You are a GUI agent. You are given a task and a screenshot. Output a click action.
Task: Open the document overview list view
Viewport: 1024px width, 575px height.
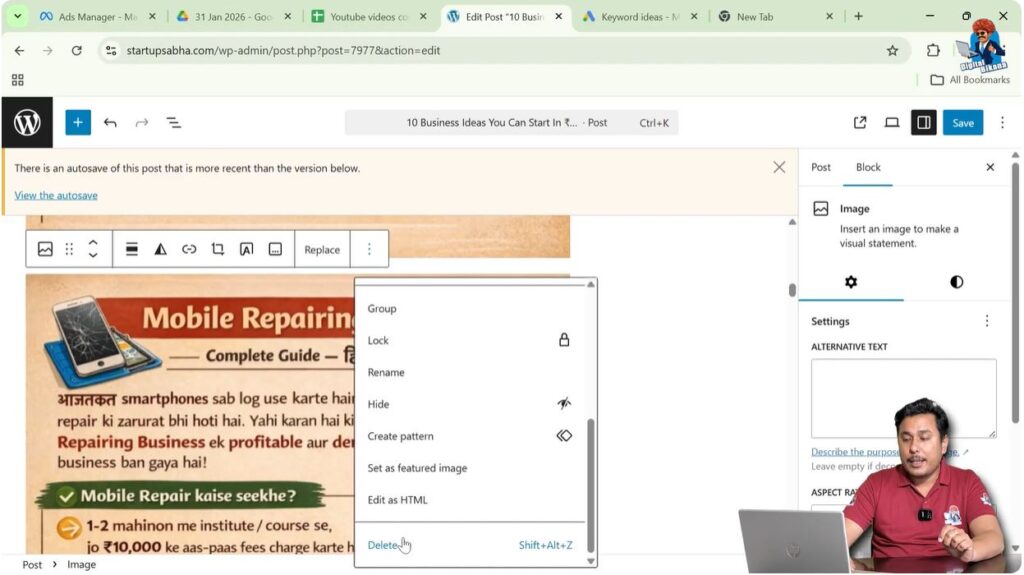(174, 122)
